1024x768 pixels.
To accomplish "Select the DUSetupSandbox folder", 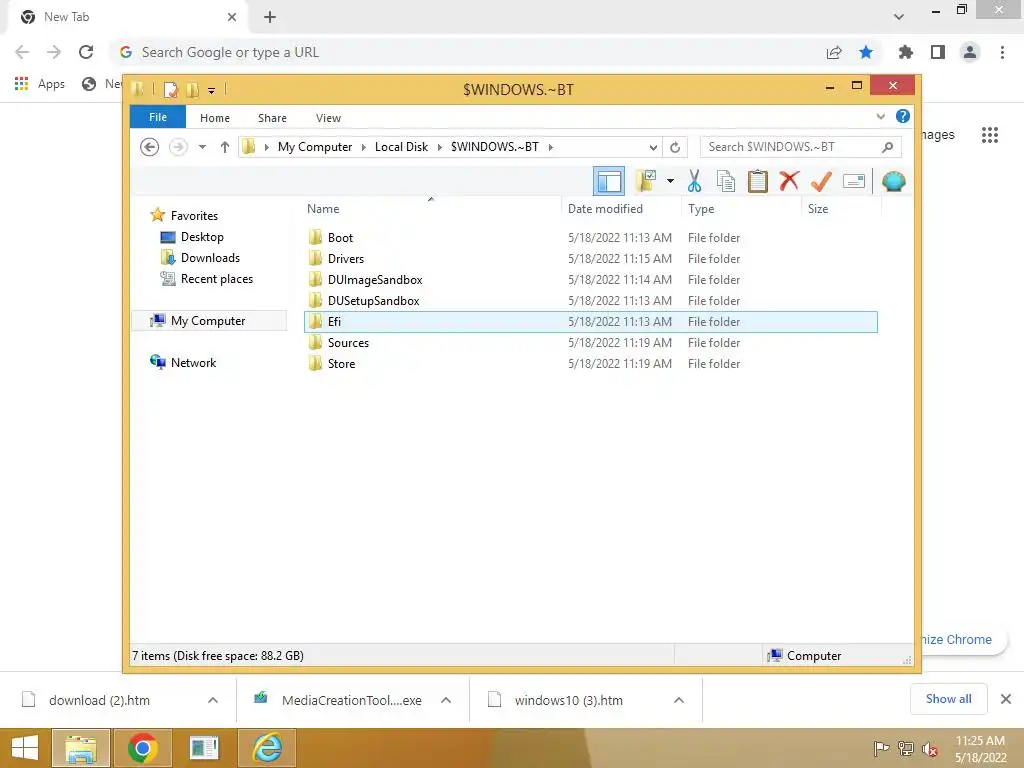I will [374, 300].
